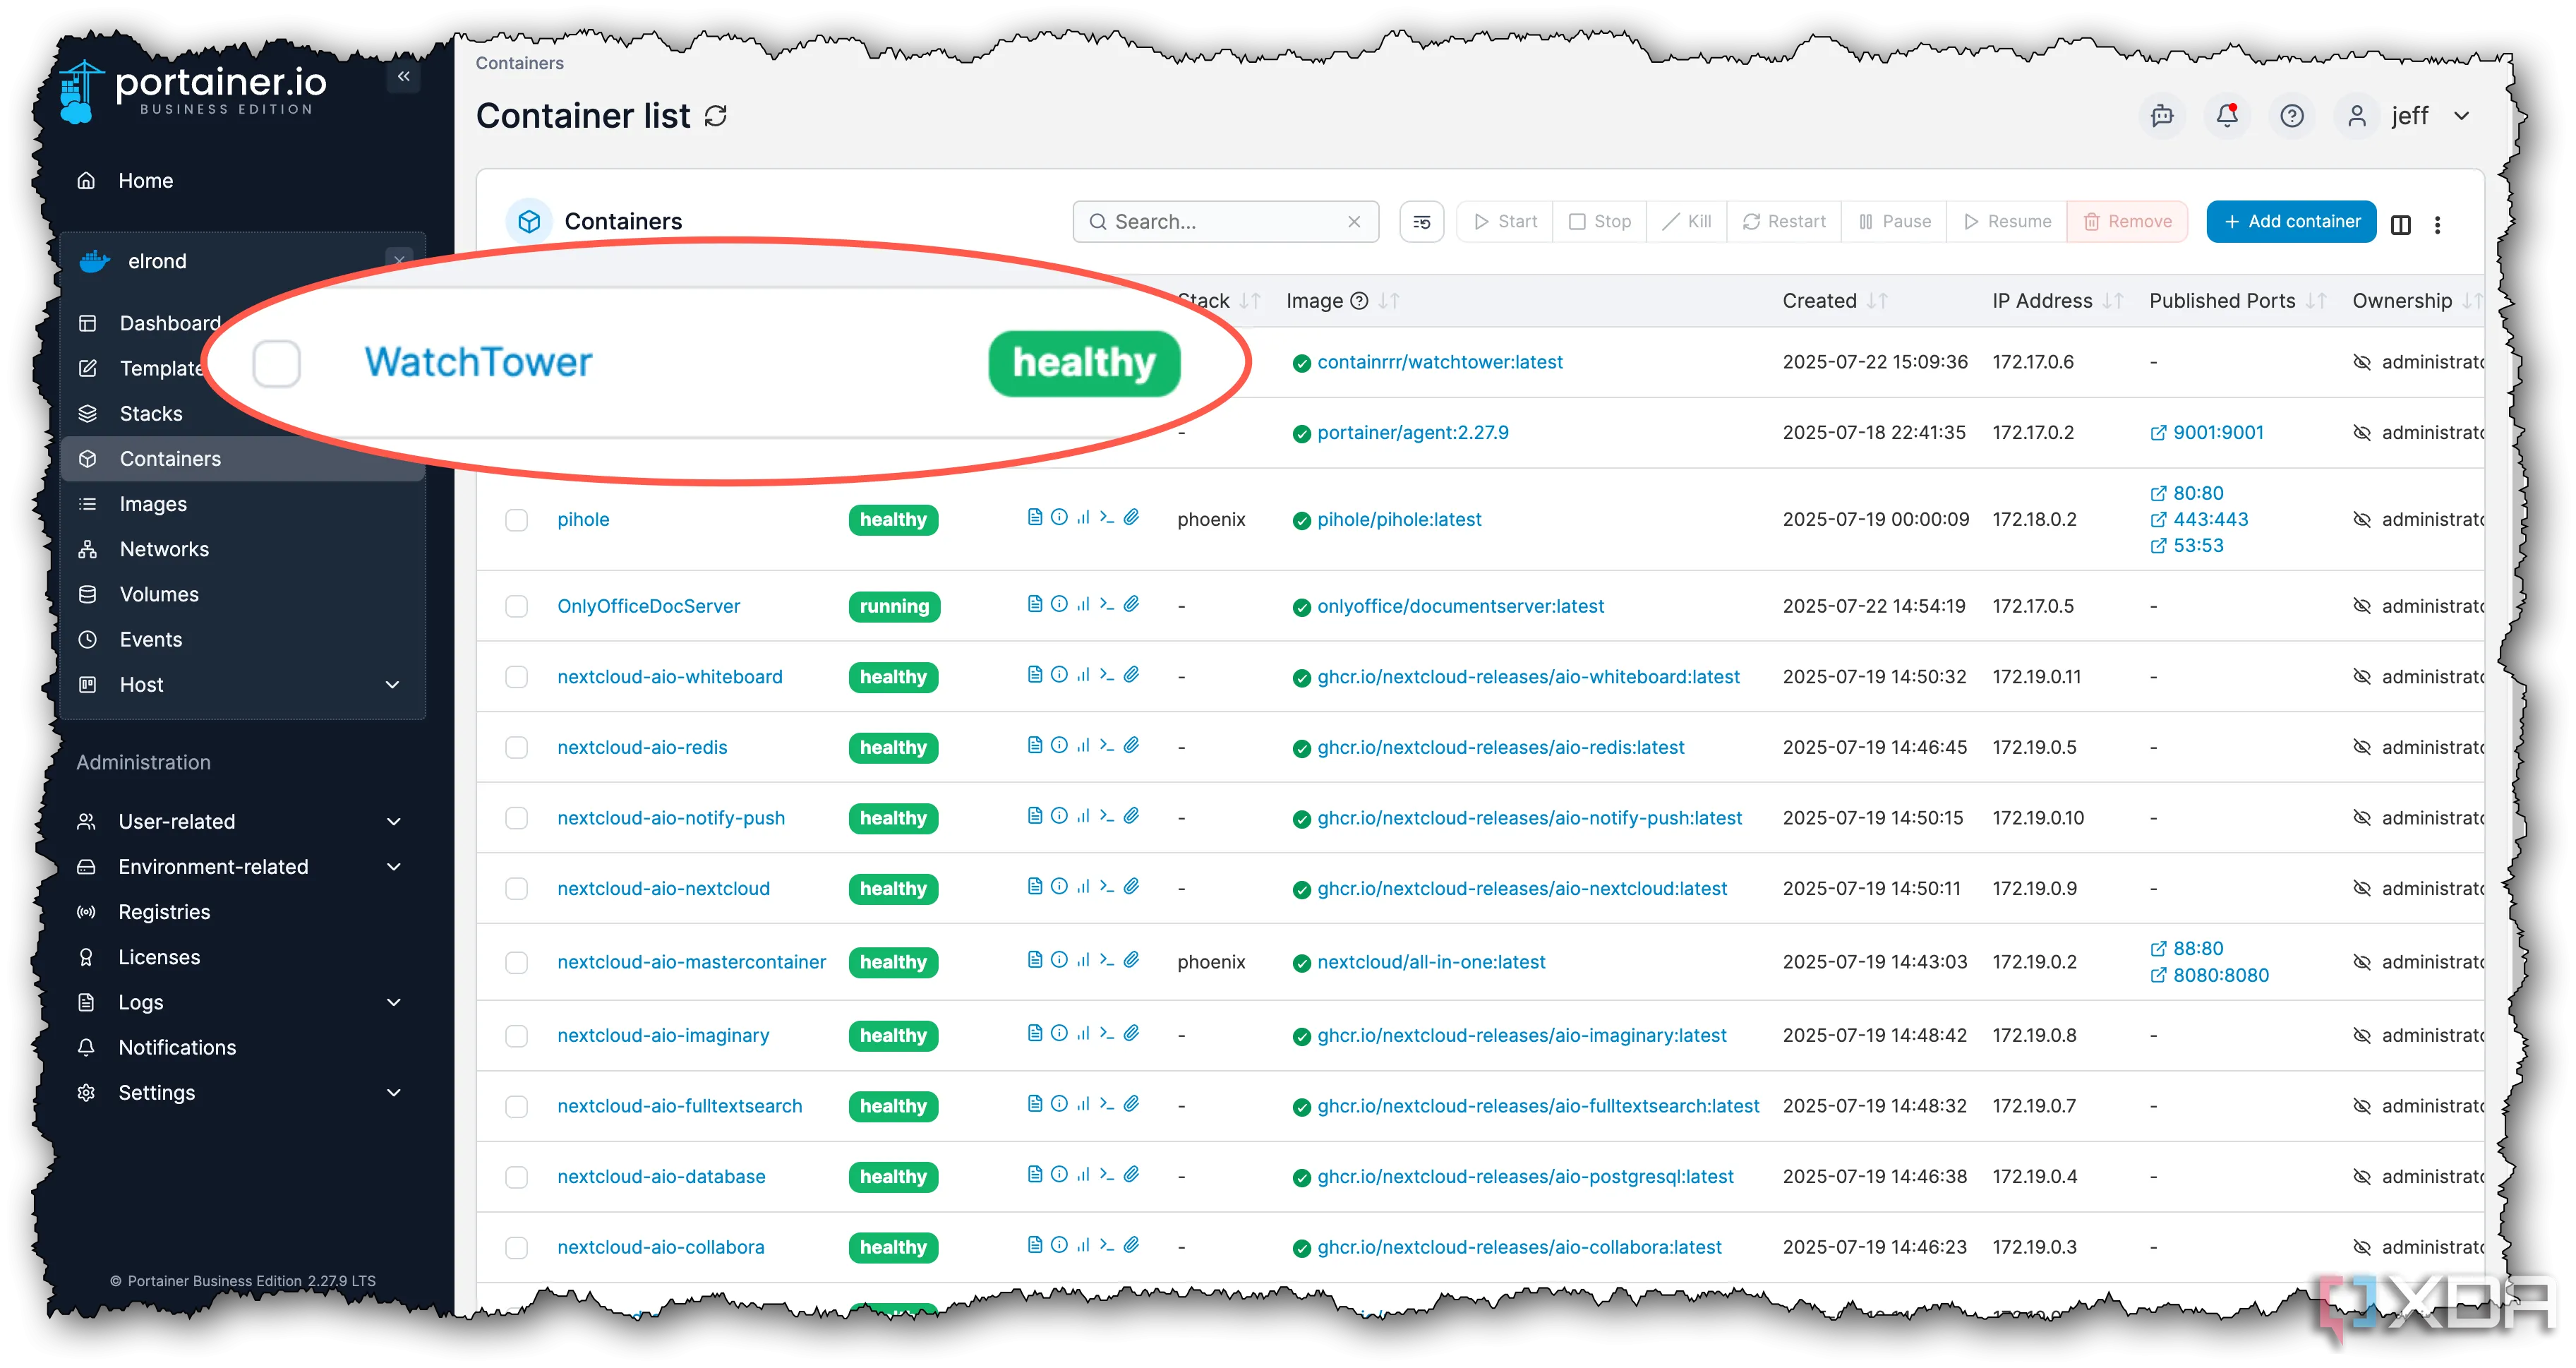Tick the nextcloud-aio-collabora checkbox

coord(516,1248)
